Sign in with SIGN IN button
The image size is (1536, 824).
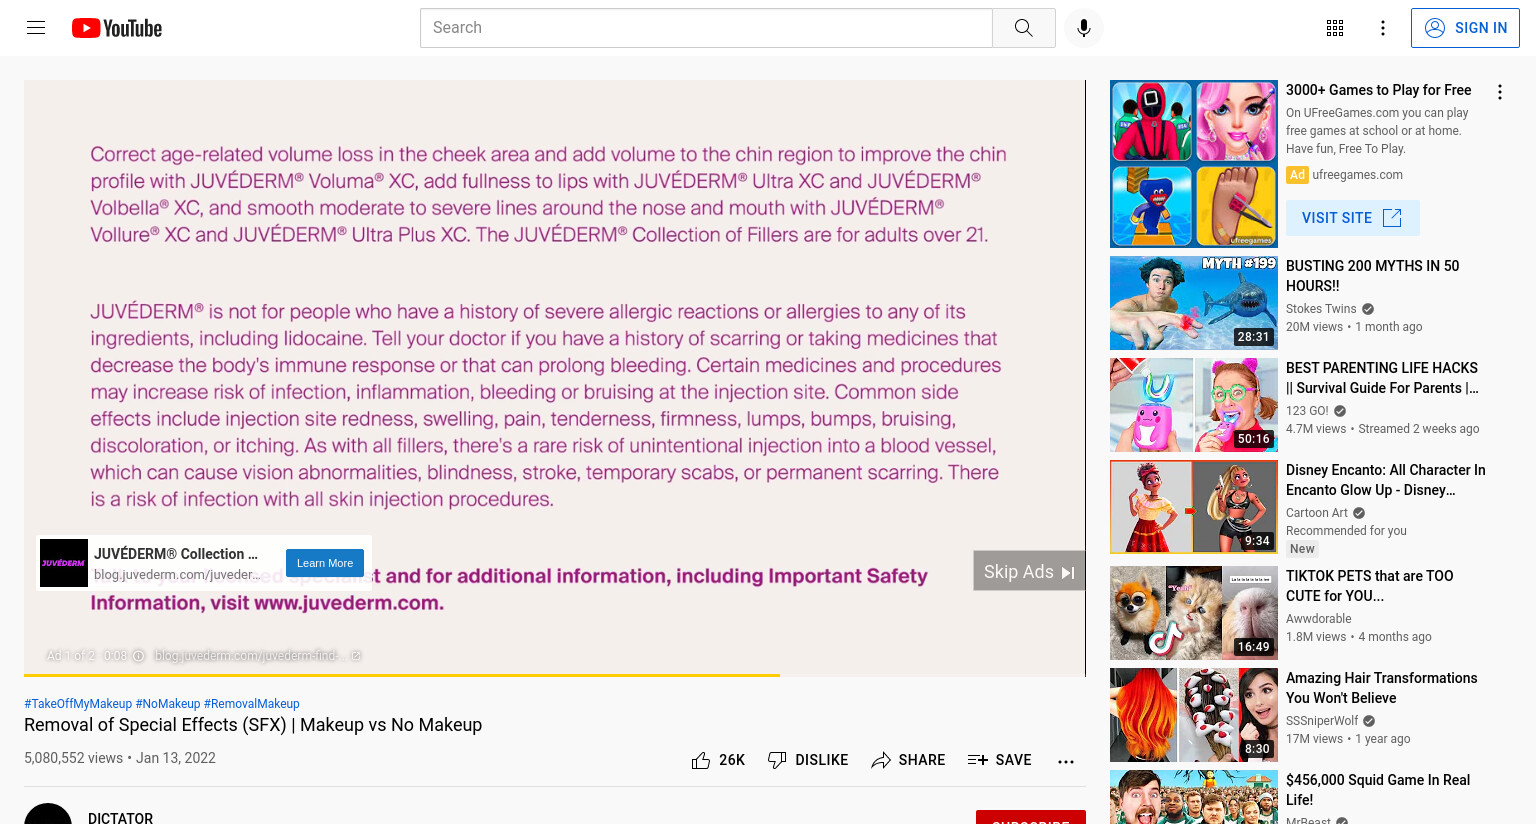tap(1465, 28)
